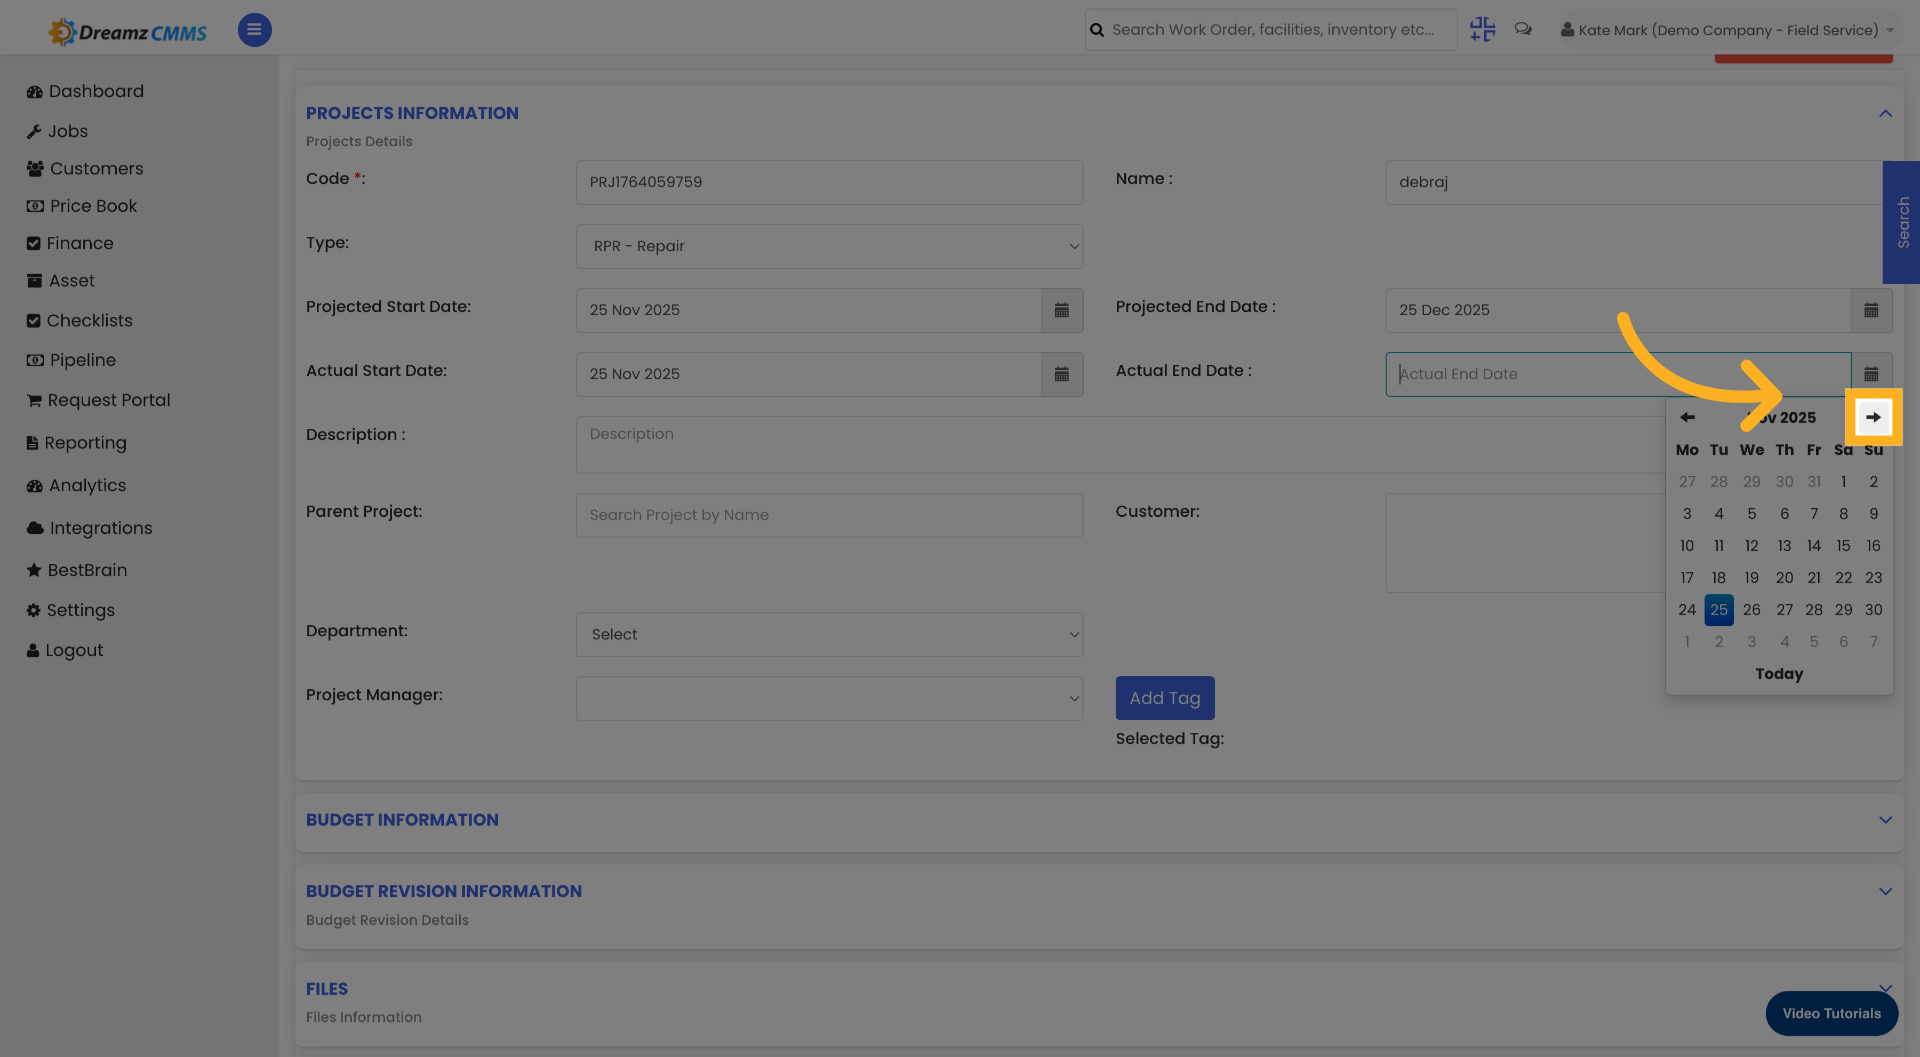Go to next month in calendar
This screenshot has width=1920, height=1057.
click(x=1873, y=417)
